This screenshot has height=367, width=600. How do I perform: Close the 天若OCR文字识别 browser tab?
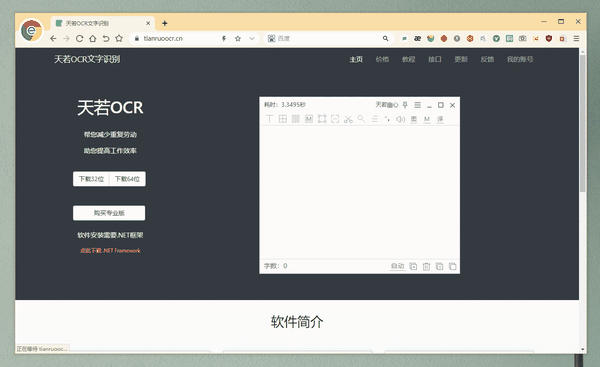pos(148,23)
